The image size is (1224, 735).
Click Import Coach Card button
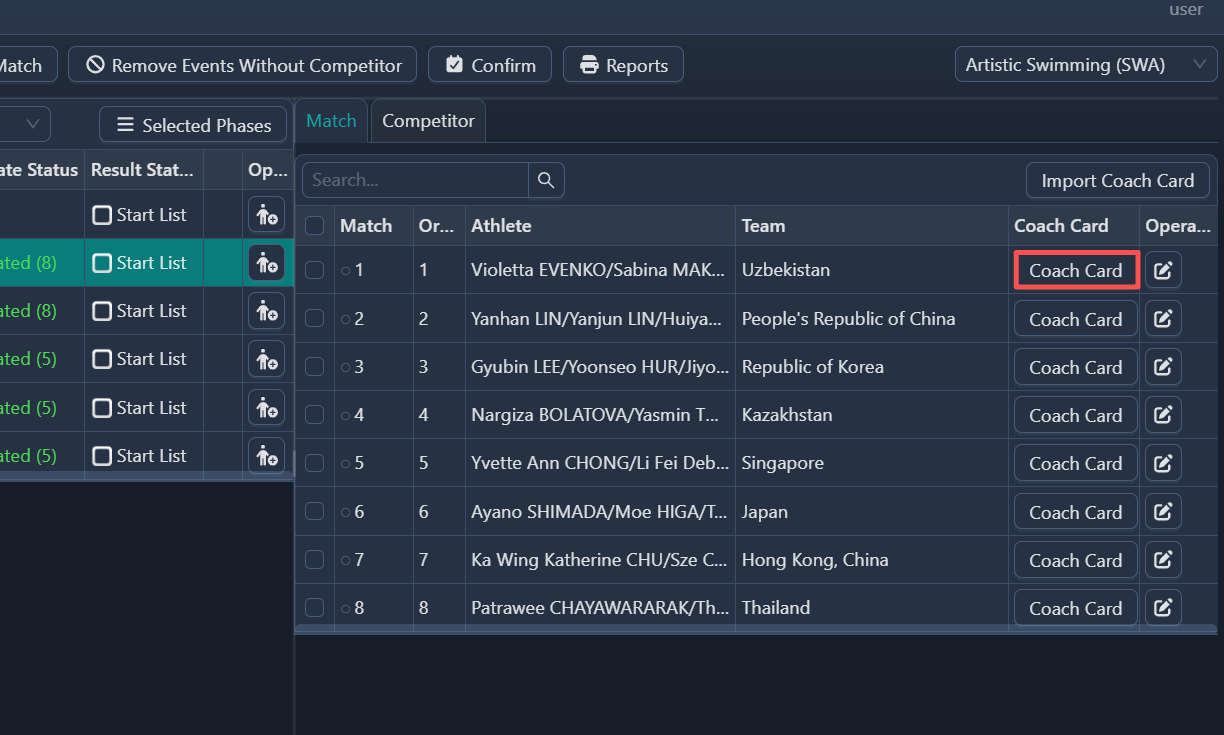coord(1118,181)
